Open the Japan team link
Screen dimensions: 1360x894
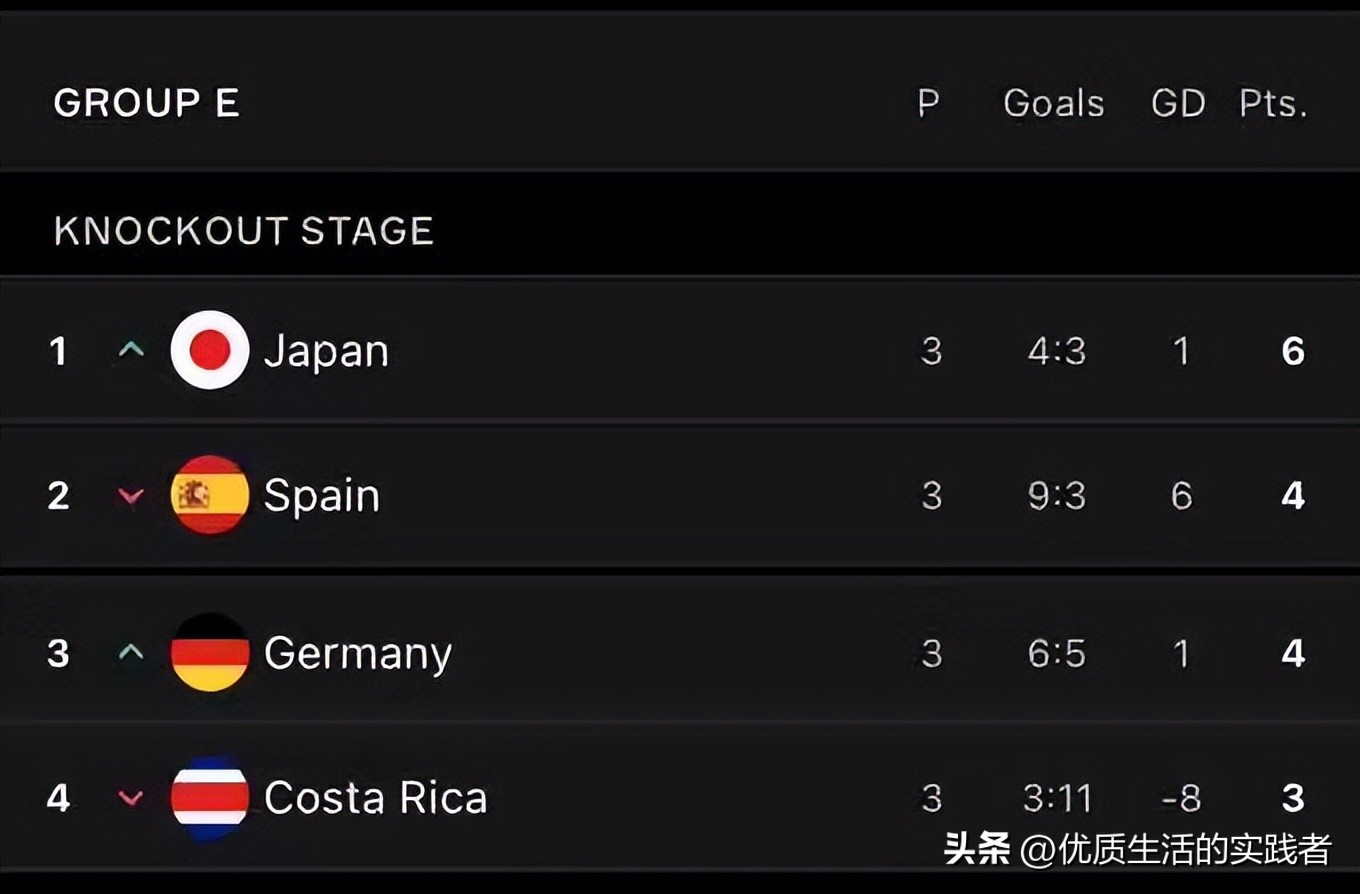(x=326, y=351)
